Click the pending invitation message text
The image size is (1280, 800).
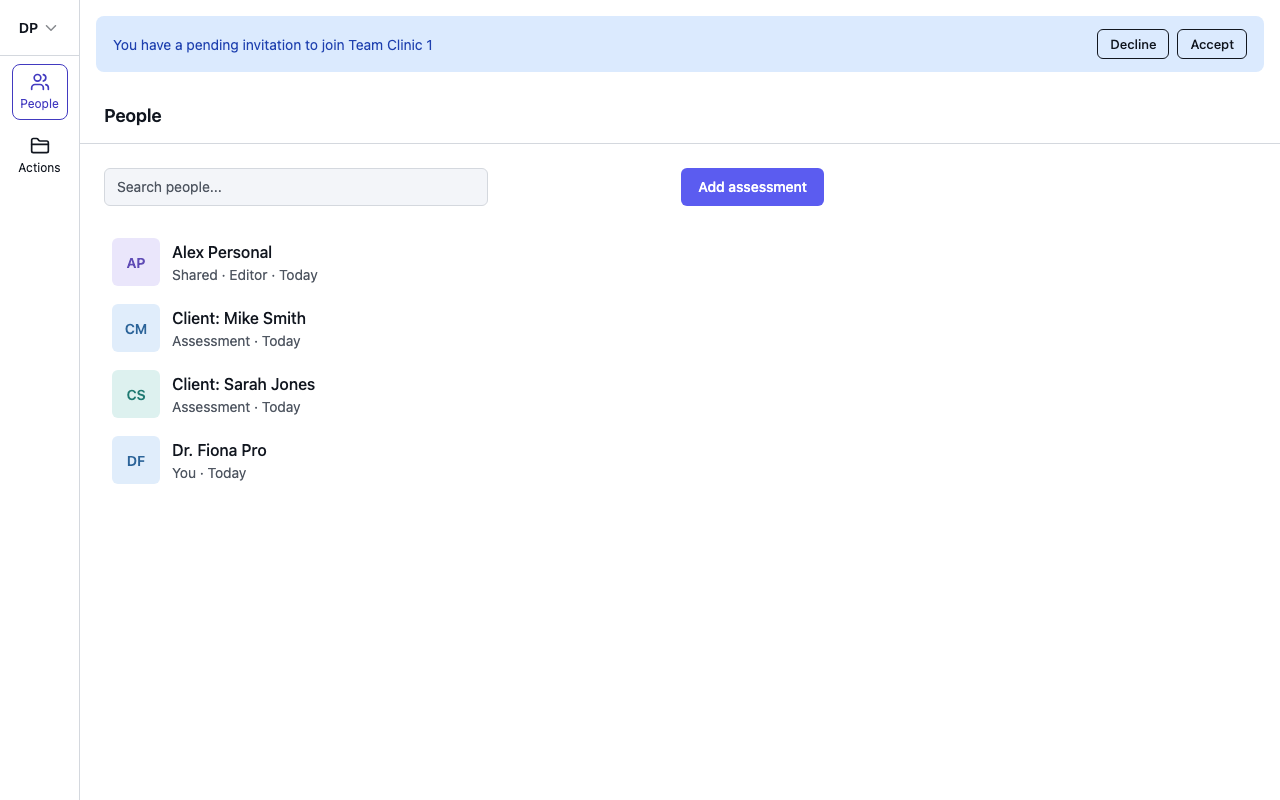(x=273, y=45)
